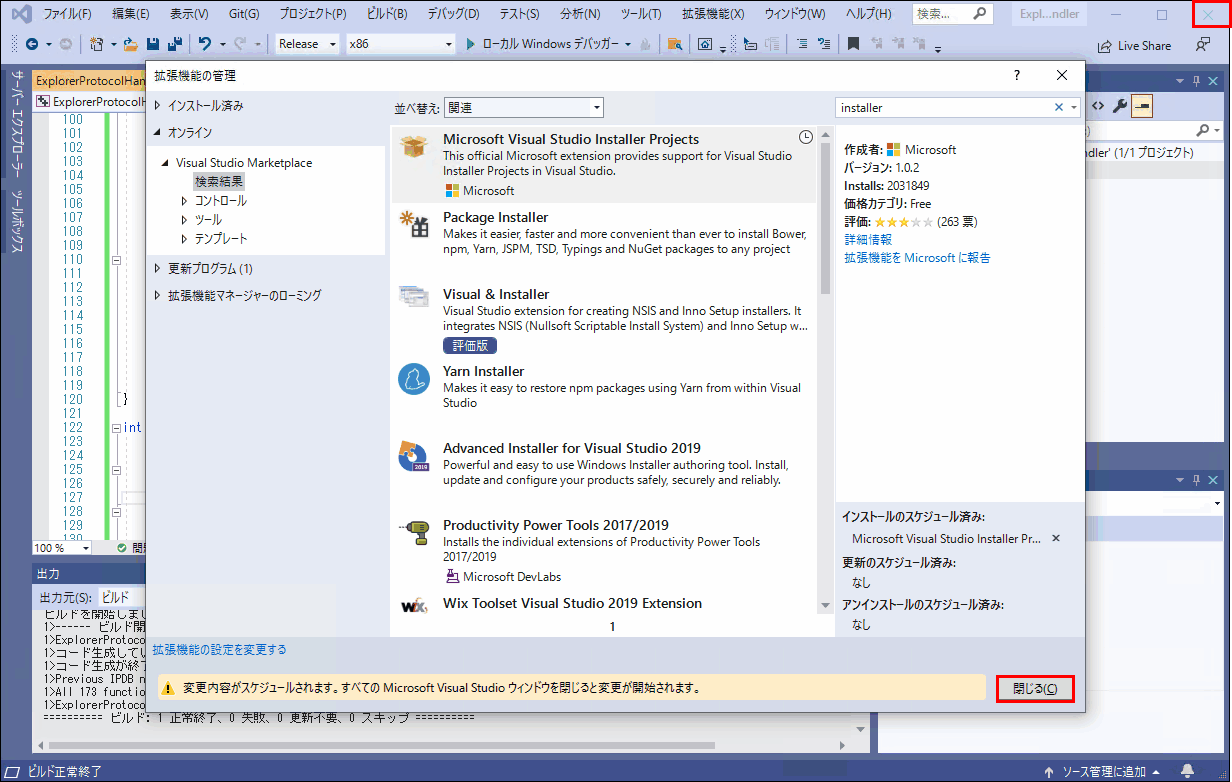
Task: Open the 詳細情報 link
Action: pos(868,240)
